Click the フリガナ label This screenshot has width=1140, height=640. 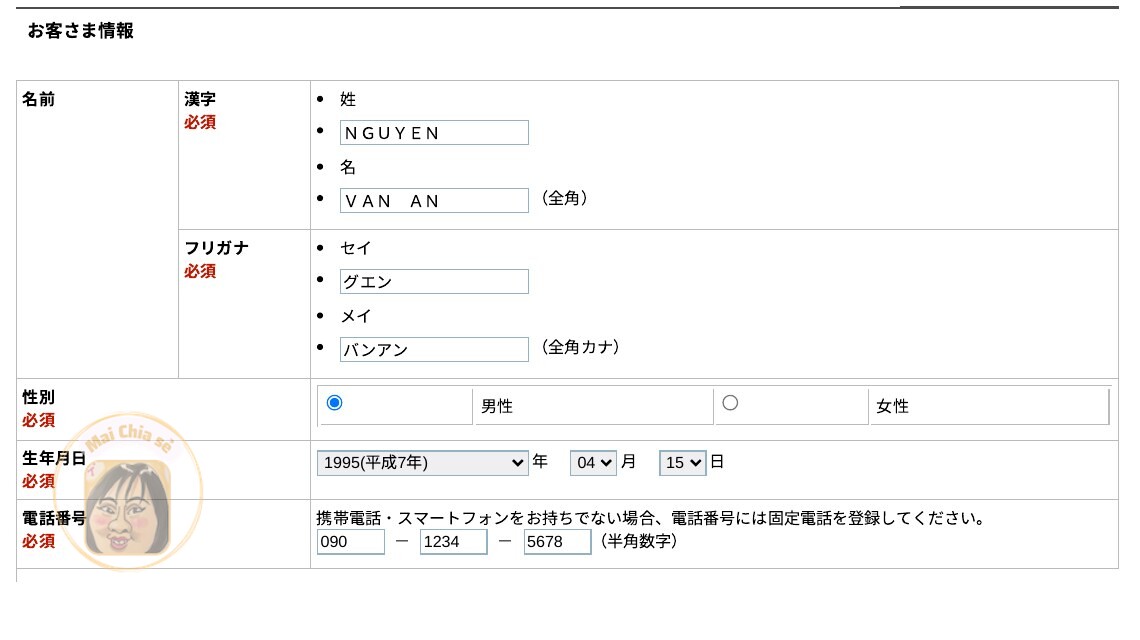tap(217, 248)
